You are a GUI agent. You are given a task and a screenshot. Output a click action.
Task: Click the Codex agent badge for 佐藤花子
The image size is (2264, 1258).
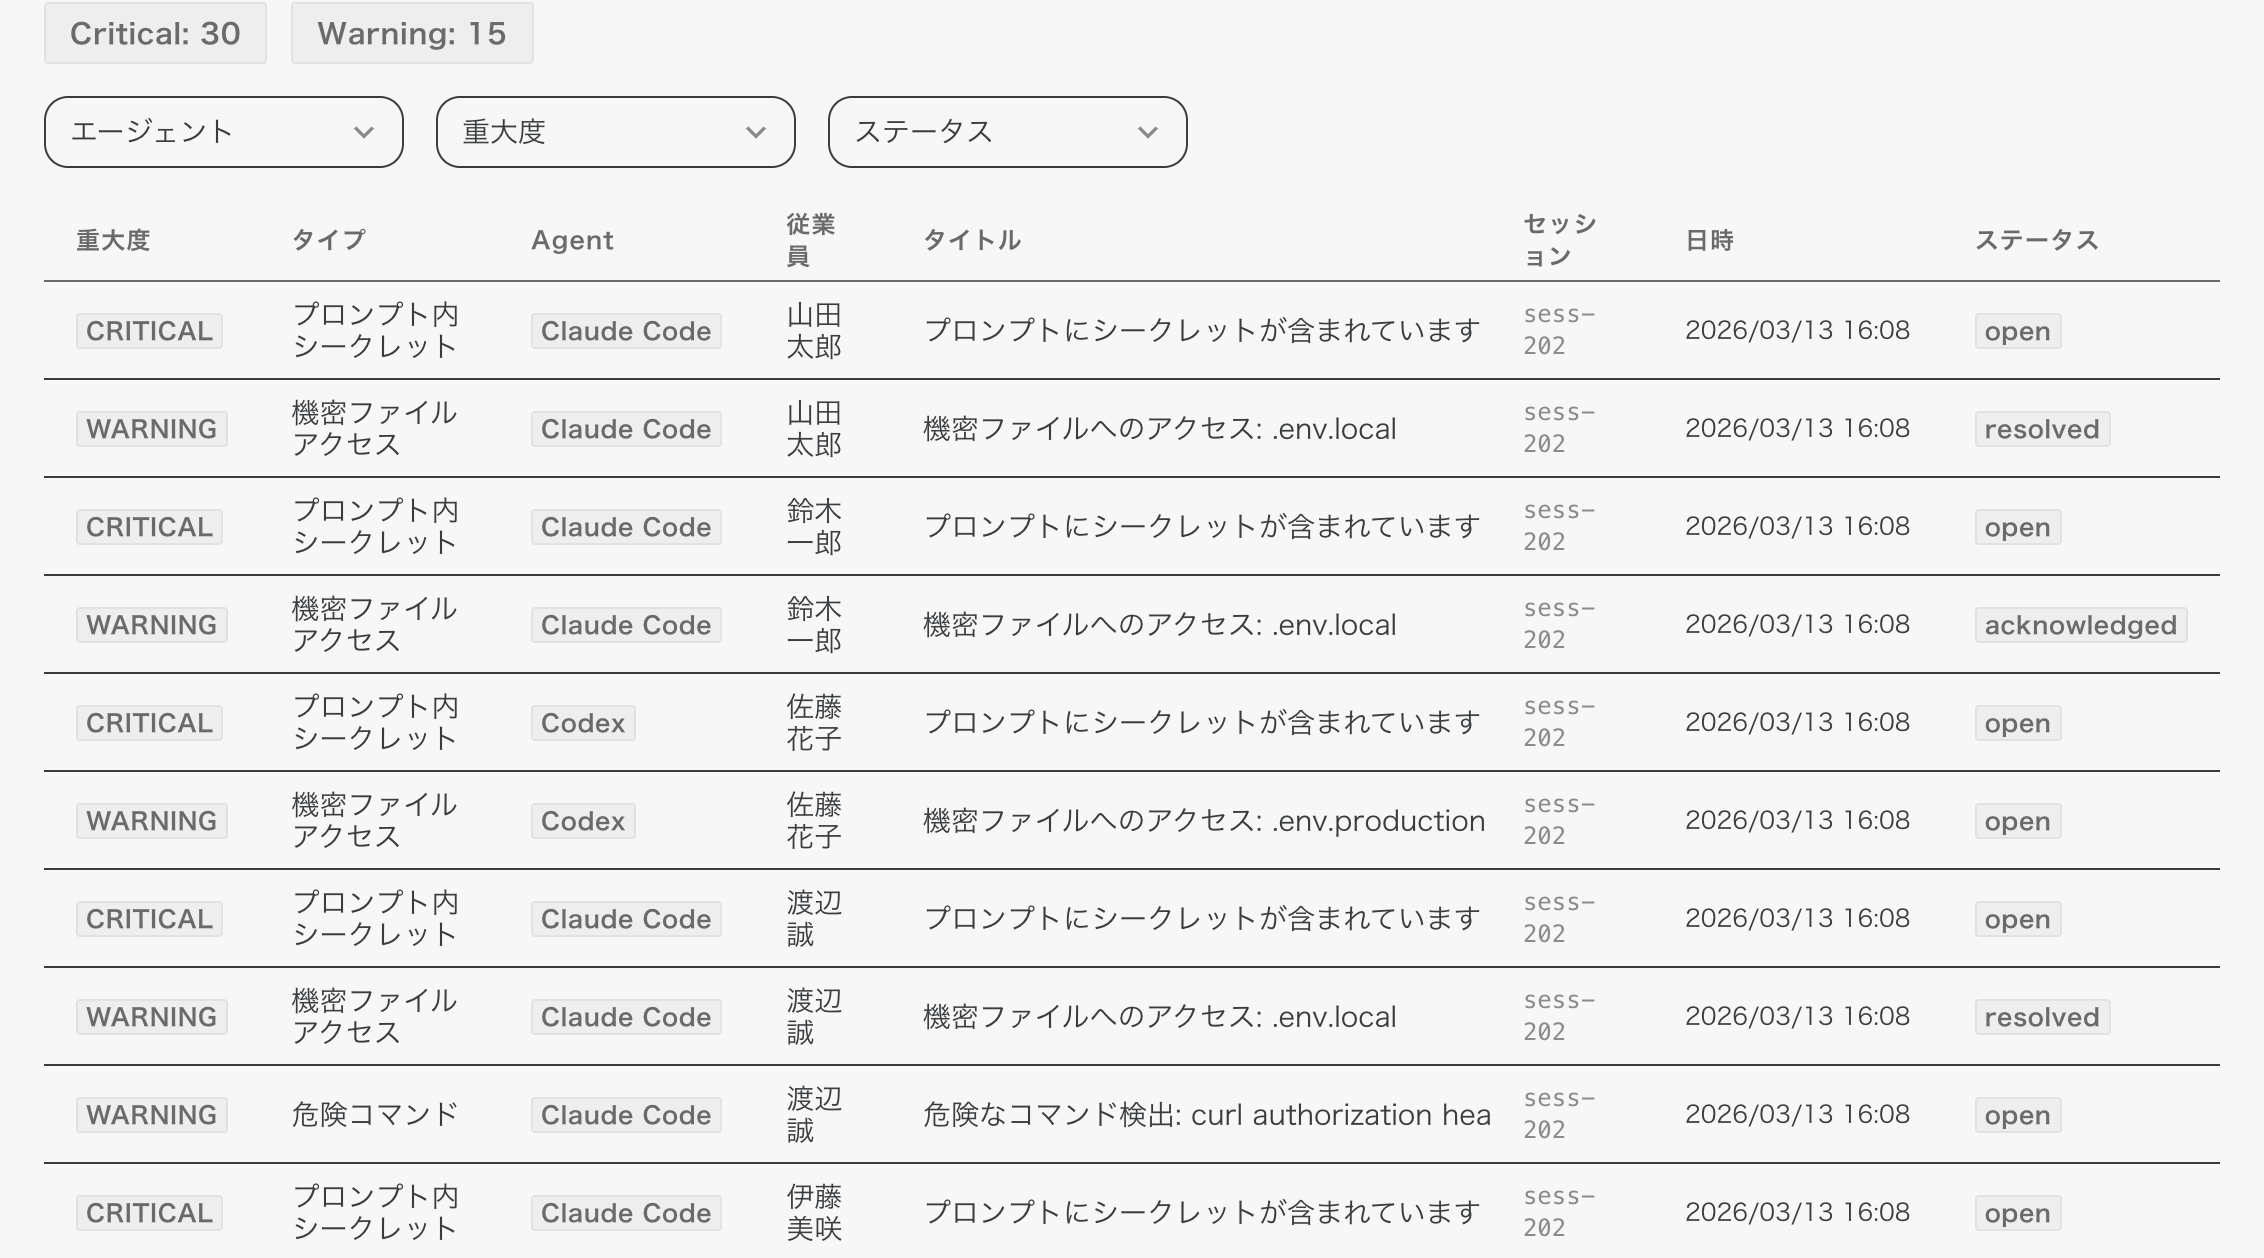click(583, 723)
